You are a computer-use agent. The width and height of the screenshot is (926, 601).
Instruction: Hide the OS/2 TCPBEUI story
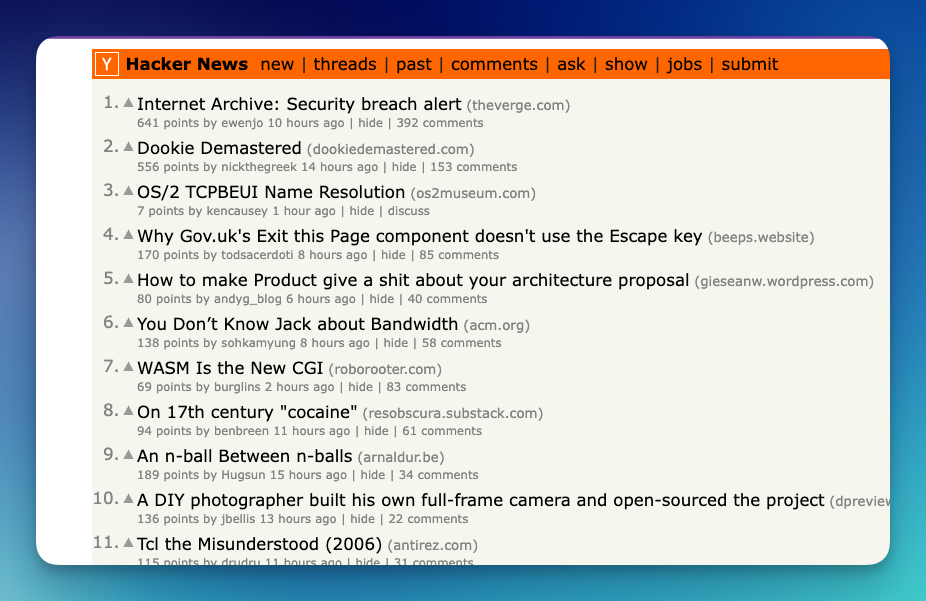361,211
